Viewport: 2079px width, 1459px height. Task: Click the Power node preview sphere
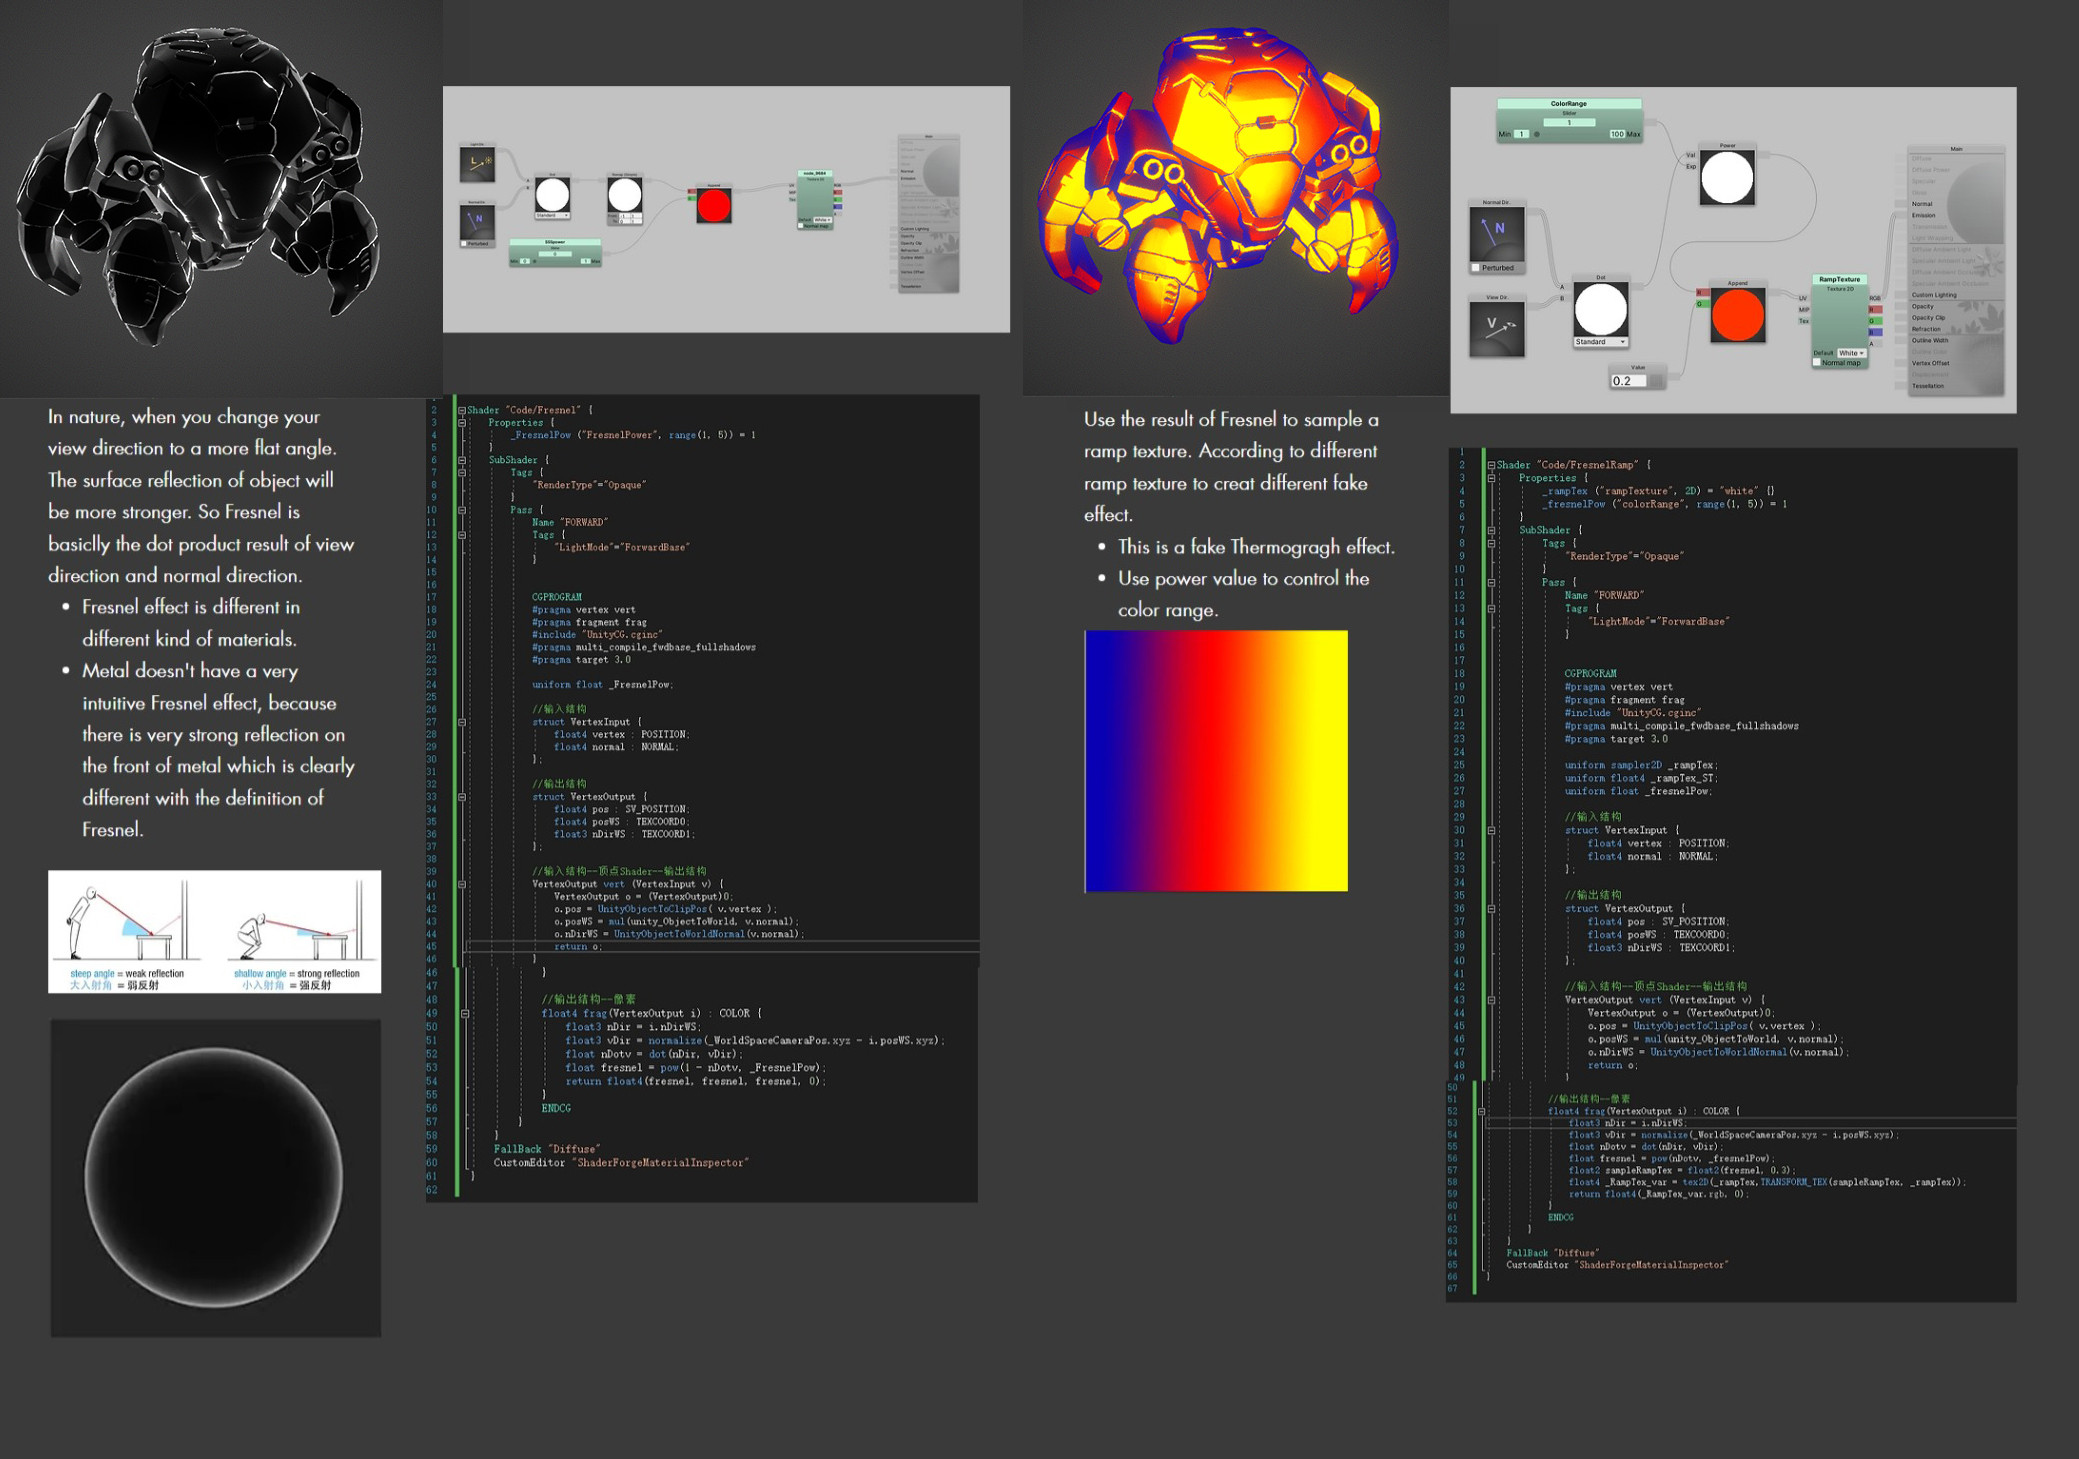coord(1727,176)
